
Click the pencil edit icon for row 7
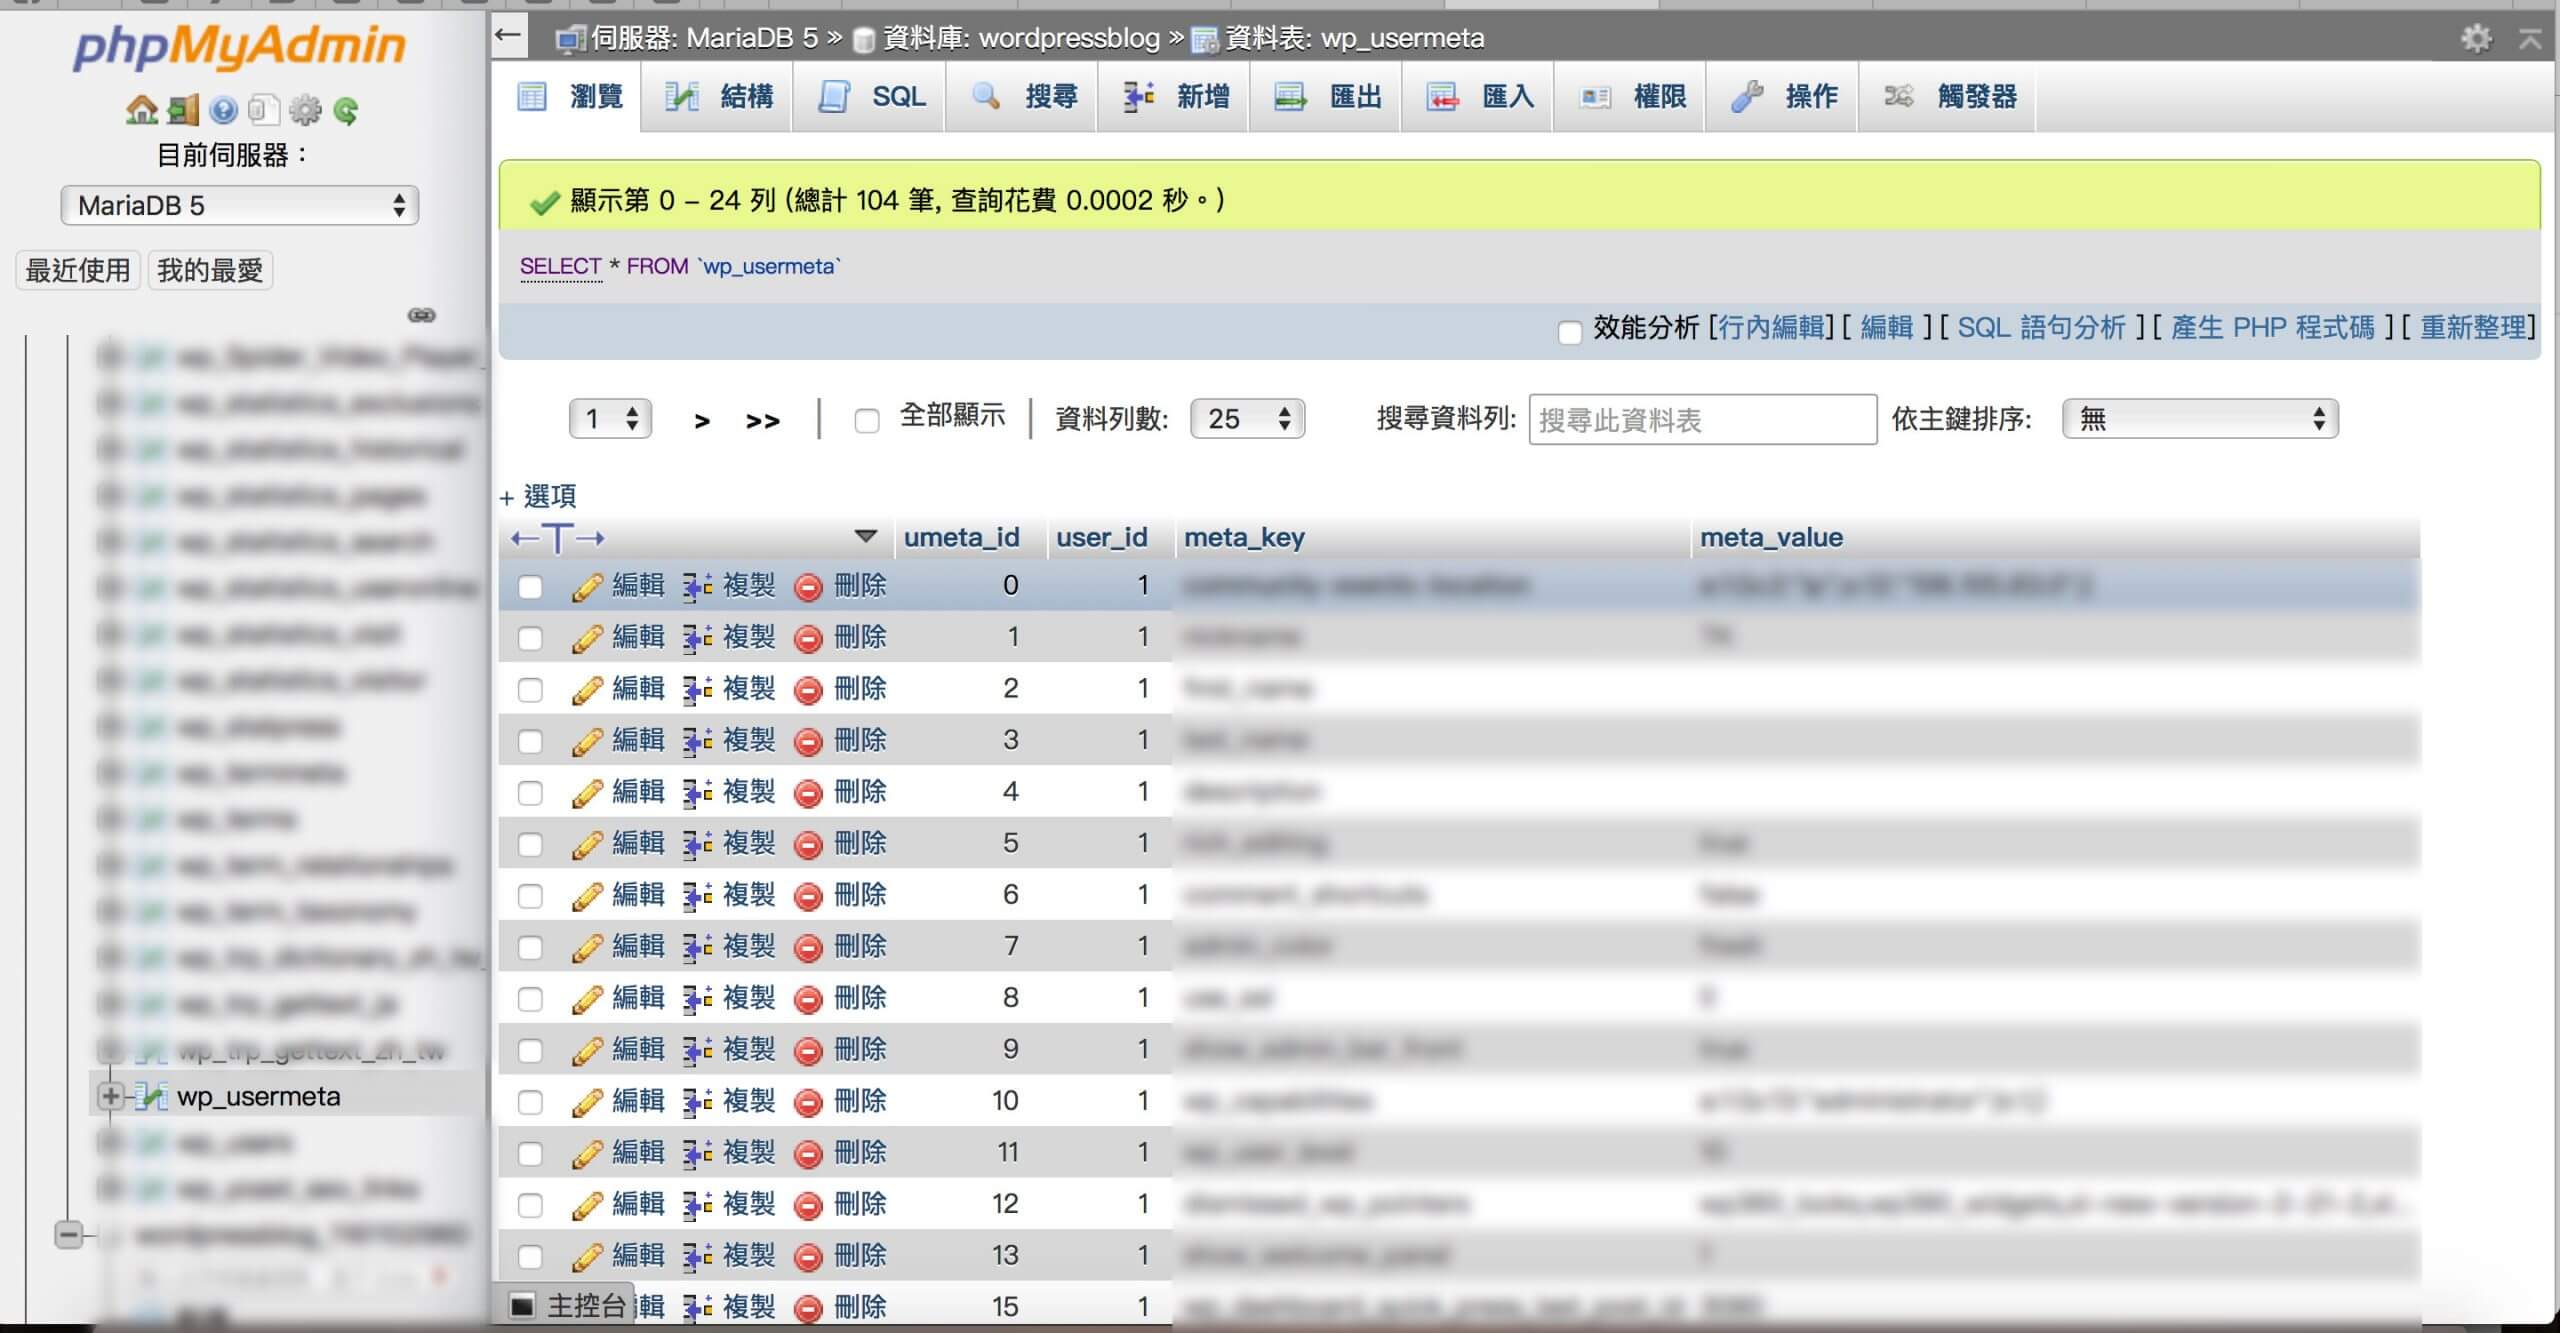587,948
